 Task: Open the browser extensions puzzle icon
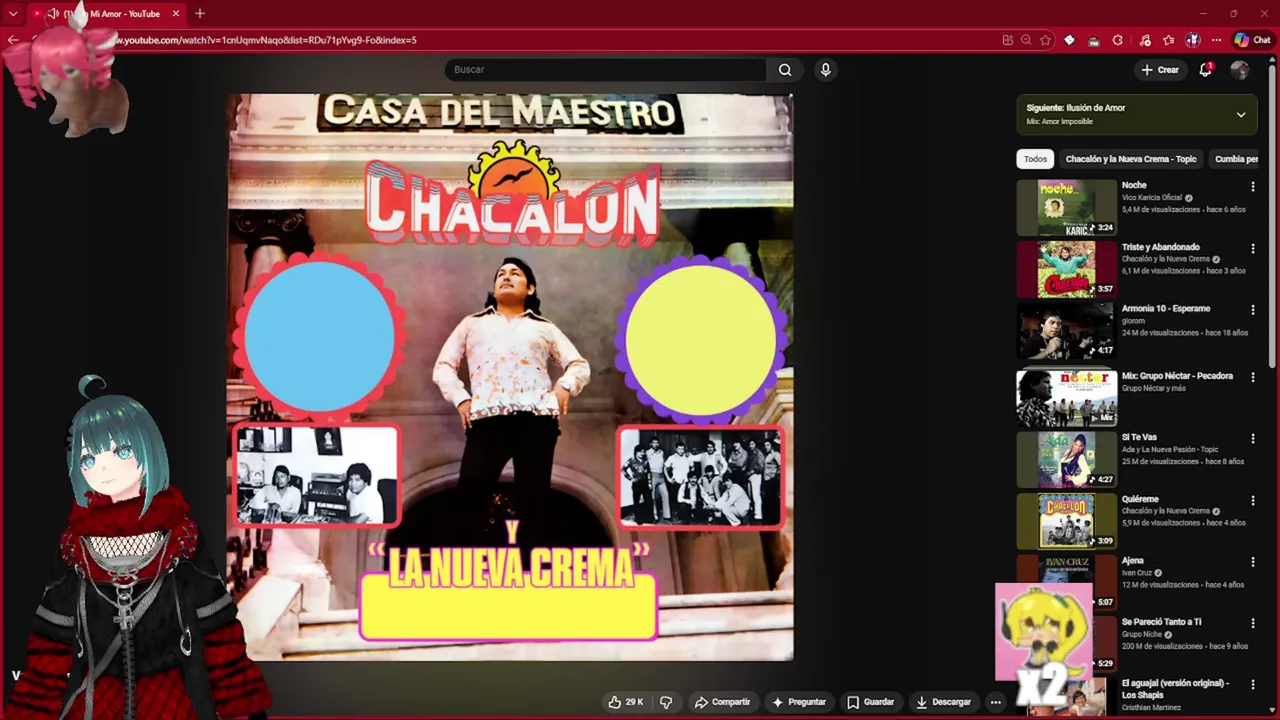pos(1117,40)
